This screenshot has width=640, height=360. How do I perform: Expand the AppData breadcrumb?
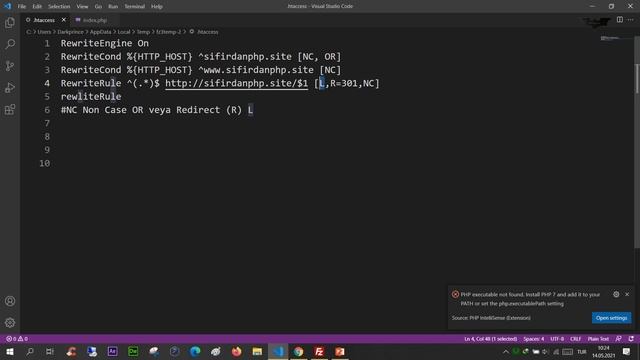point(100,32)
